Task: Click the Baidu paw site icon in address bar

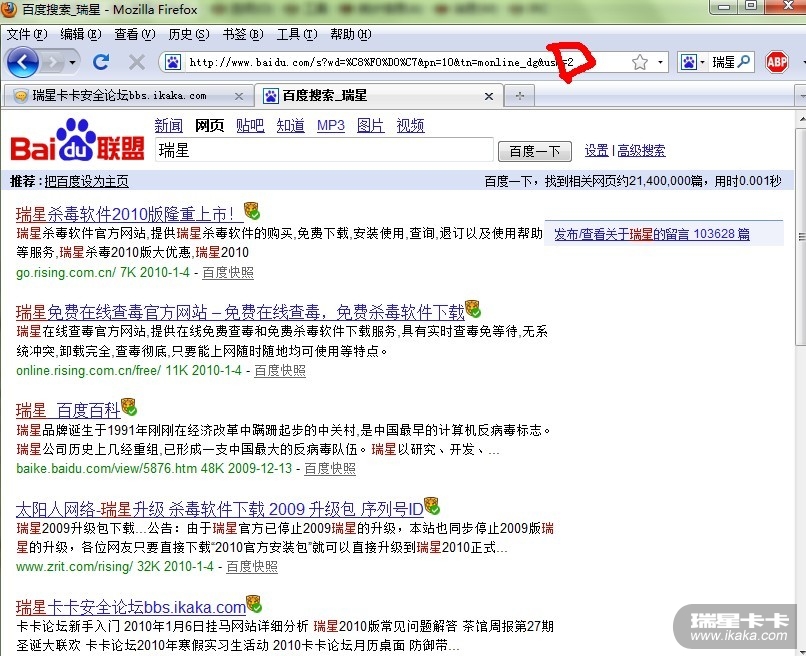Action: tap(172, 63)
